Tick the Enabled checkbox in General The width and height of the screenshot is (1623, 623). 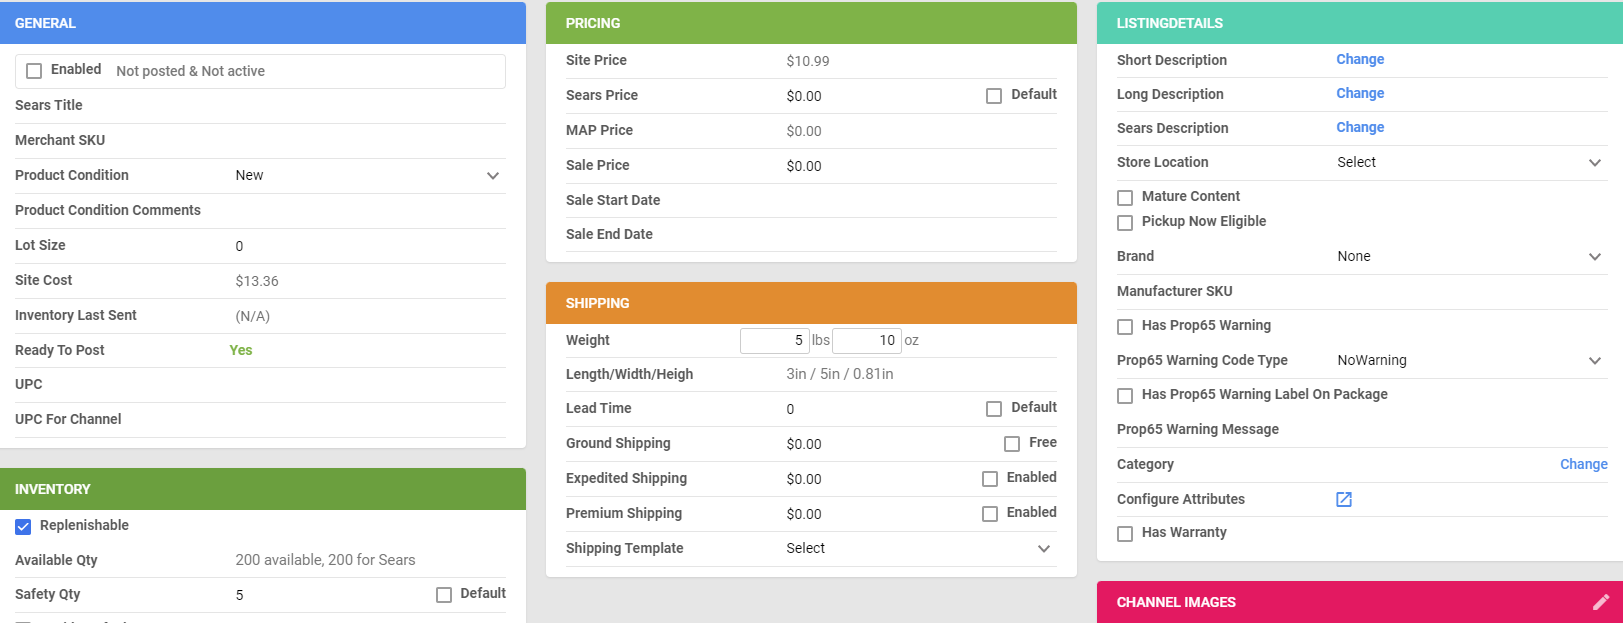pos(34,71)
